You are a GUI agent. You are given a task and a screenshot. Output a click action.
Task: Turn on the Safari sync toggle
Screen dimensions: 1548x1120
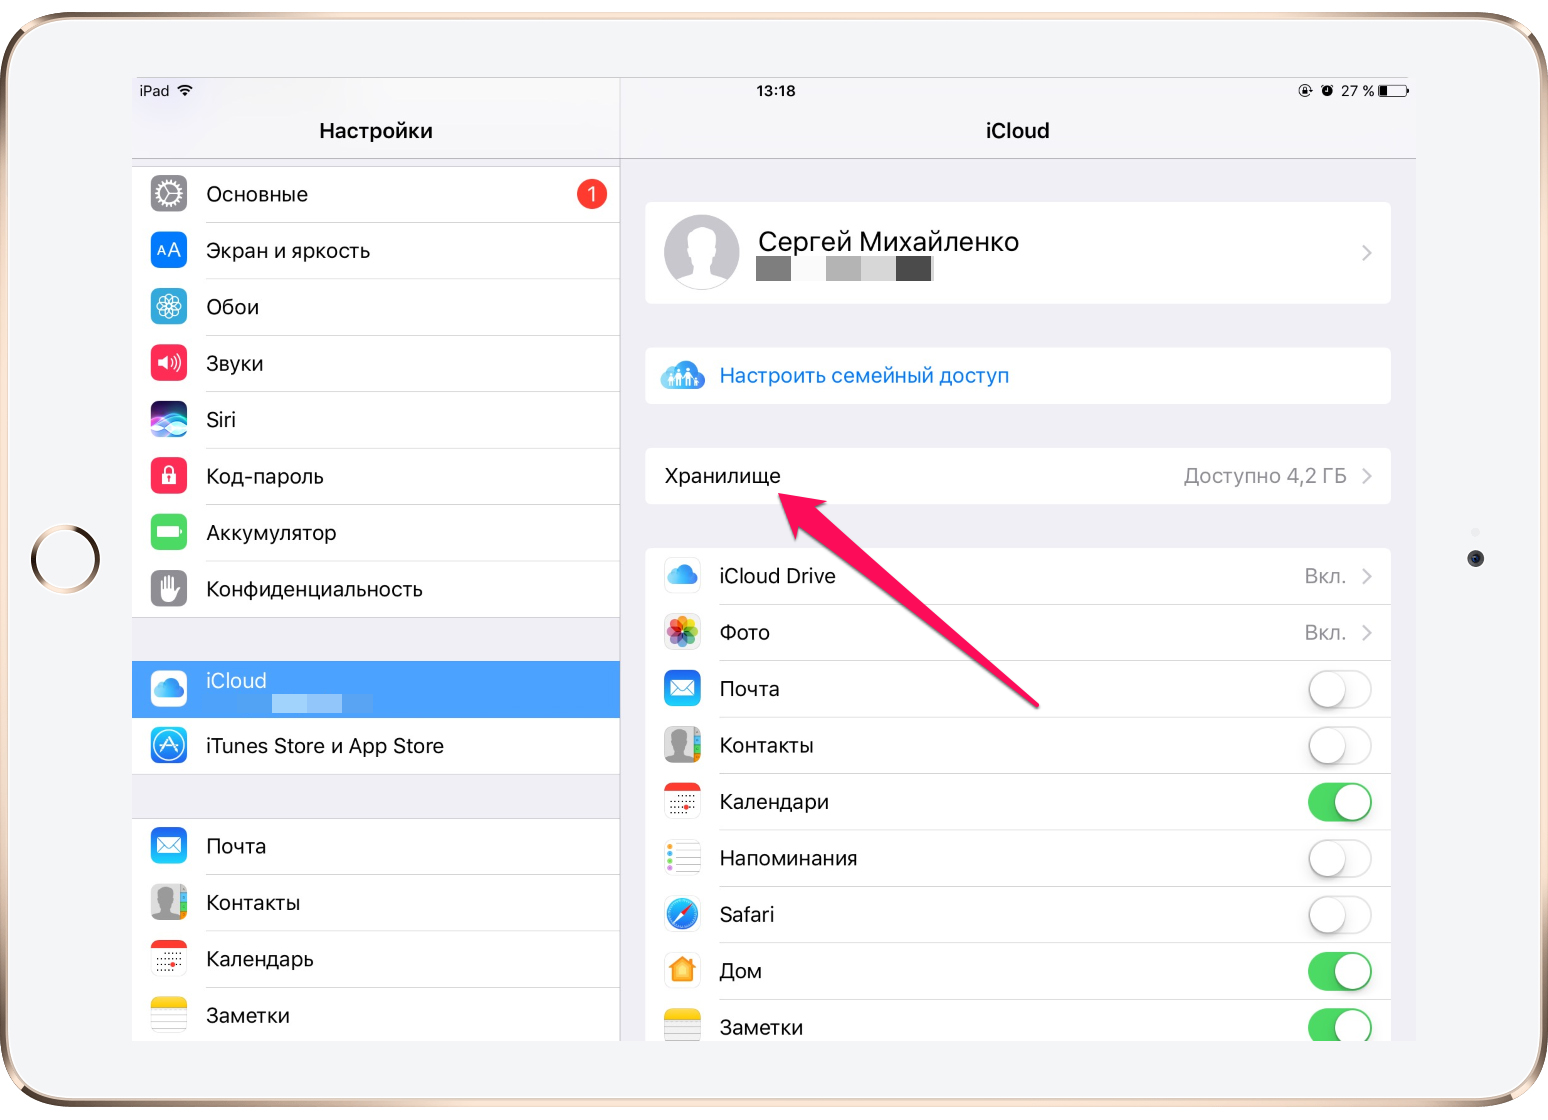(x=1340, y=914)
